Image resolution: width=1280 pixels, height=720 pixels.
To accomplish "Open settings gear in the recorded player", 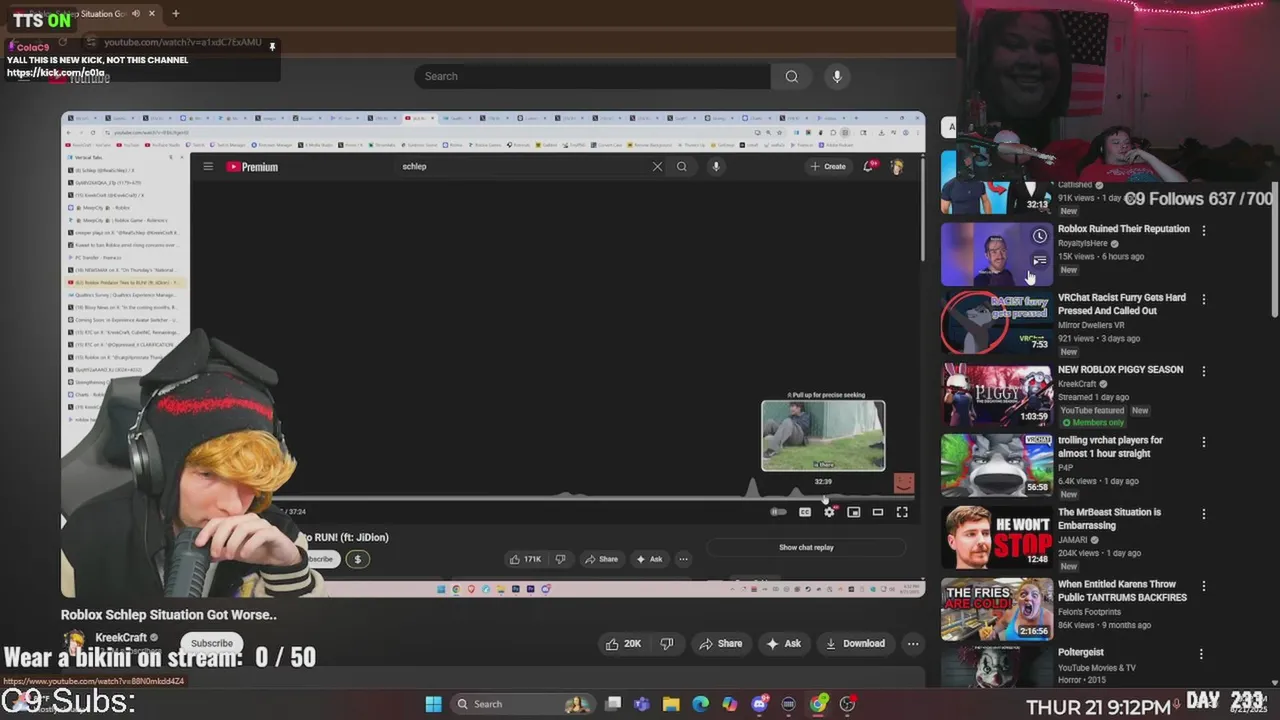I will click(829, 512).
